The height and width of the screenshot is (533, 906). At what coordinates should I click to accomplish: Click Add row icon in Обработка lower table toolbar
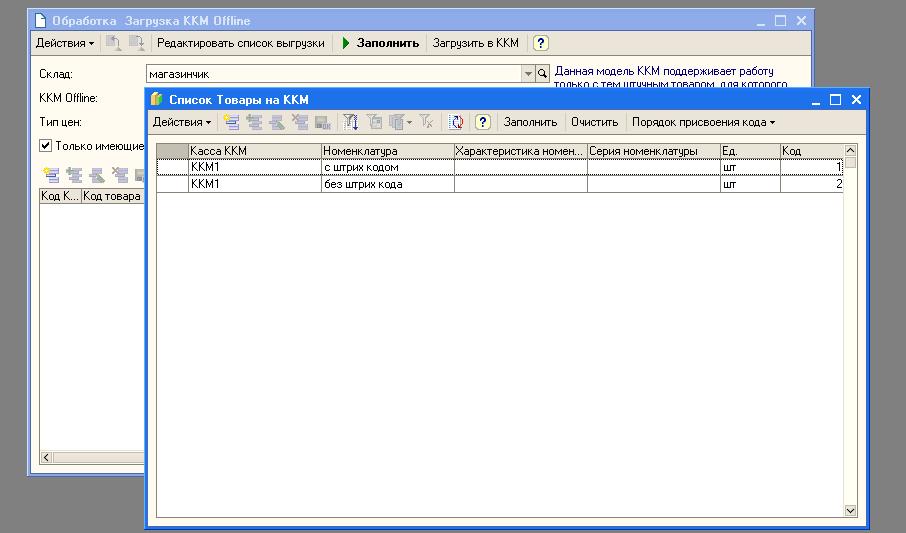[x=51, y=175]
